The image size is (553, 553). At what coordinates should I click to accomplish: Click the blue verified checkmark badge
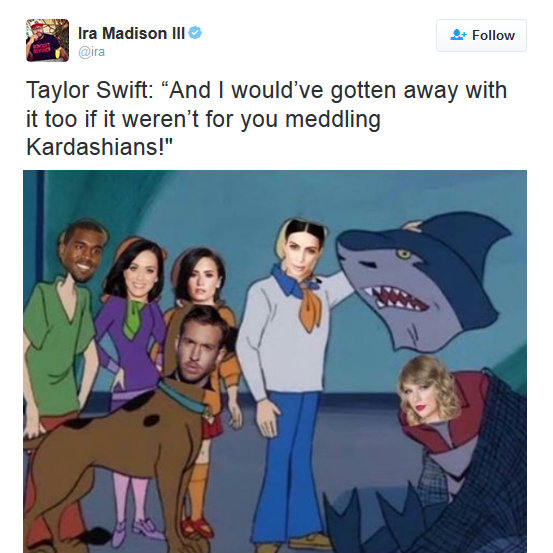pos(195,33)
